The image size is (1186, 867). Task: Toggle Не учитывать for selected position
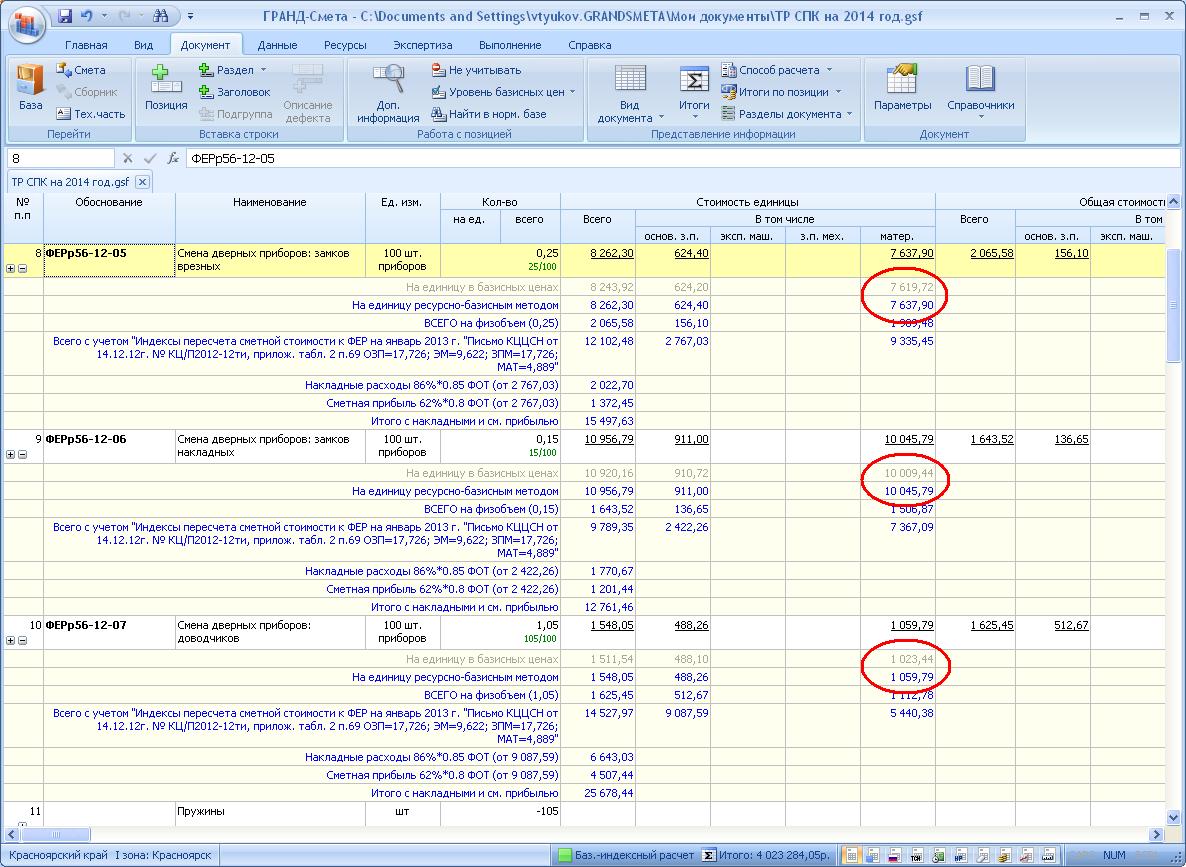coord(476,70)
